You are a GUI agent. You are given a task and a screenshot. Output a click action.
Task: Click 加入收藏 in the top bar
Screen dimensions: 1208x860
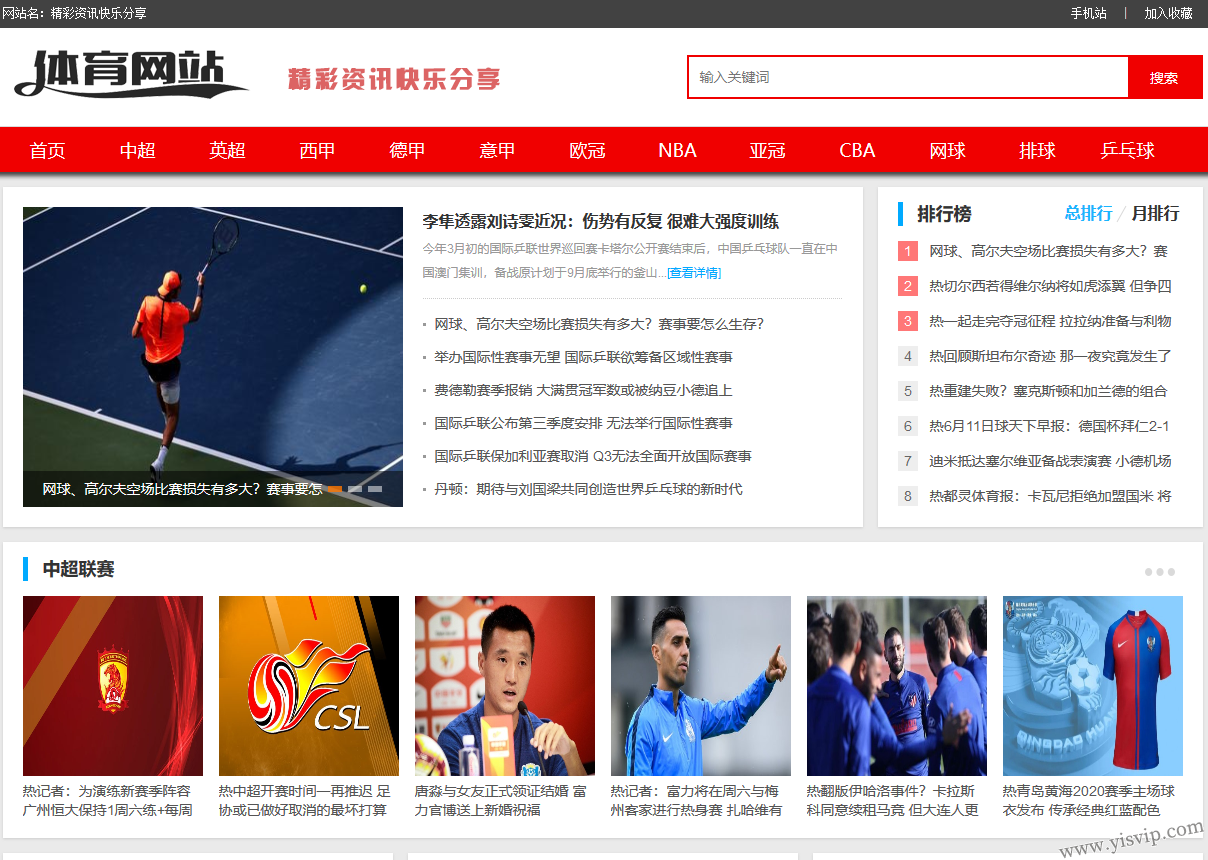click(x=1168, y=13)
